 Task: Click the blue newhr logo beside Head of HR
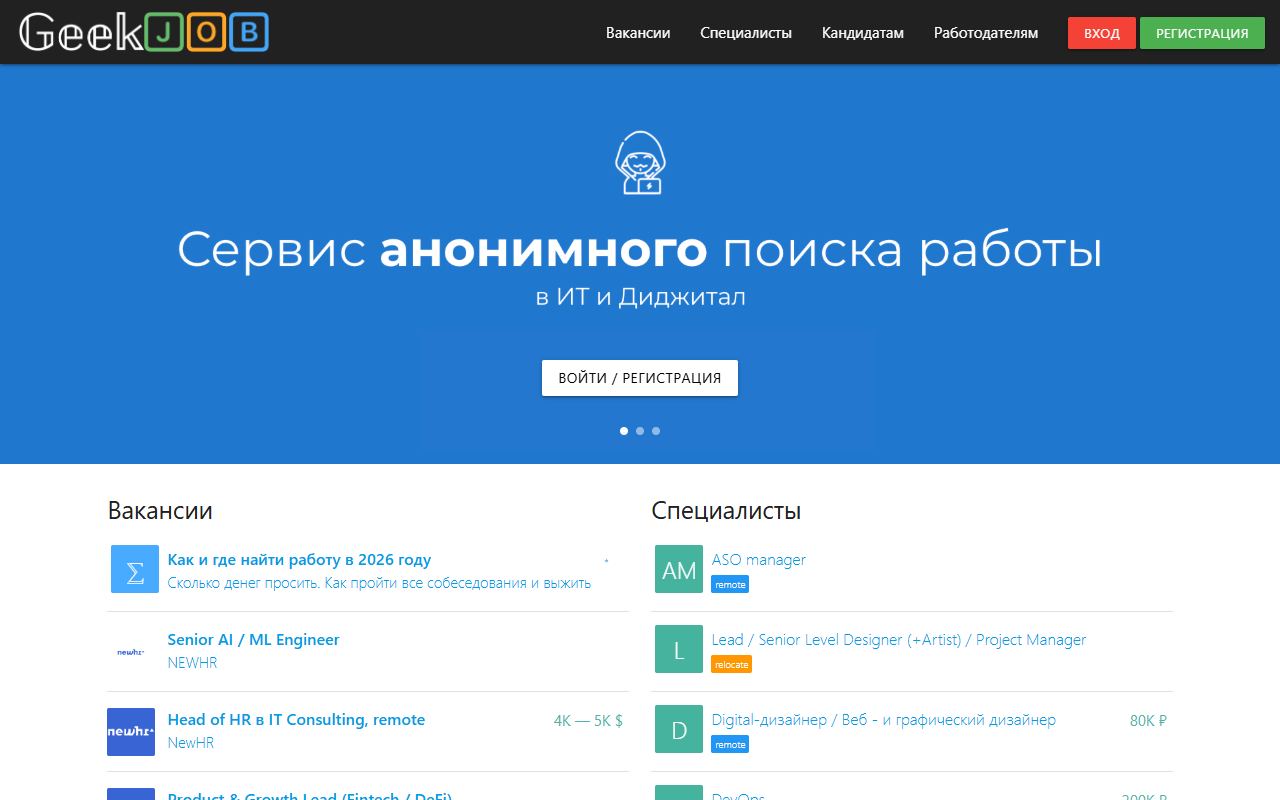click(x=131, y=732)
